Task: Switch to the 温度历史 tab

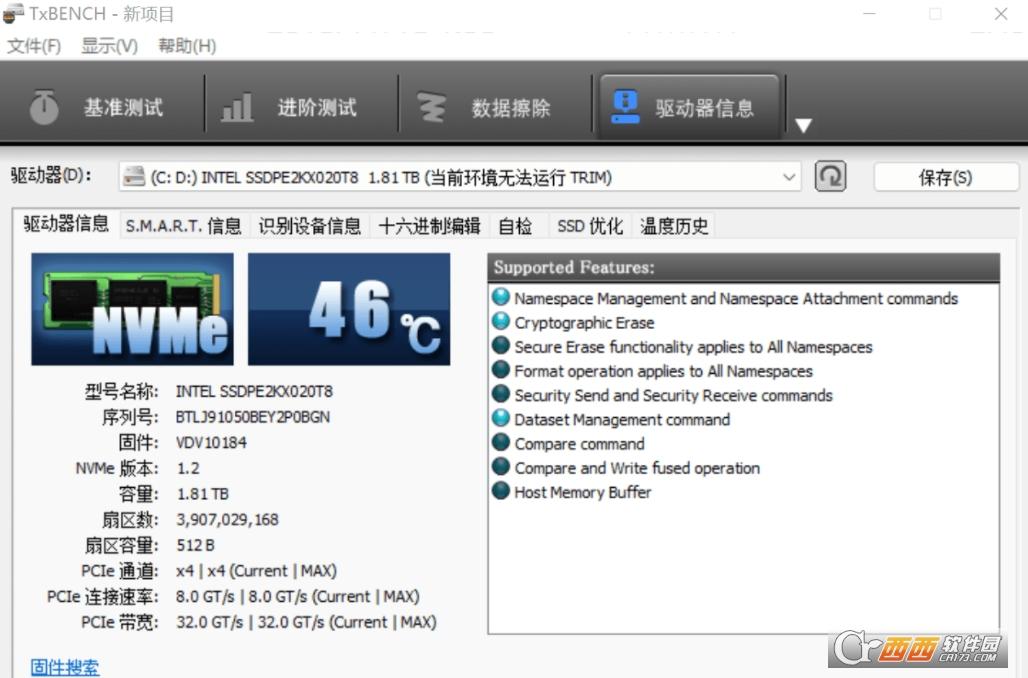Action: pos(674,226)
